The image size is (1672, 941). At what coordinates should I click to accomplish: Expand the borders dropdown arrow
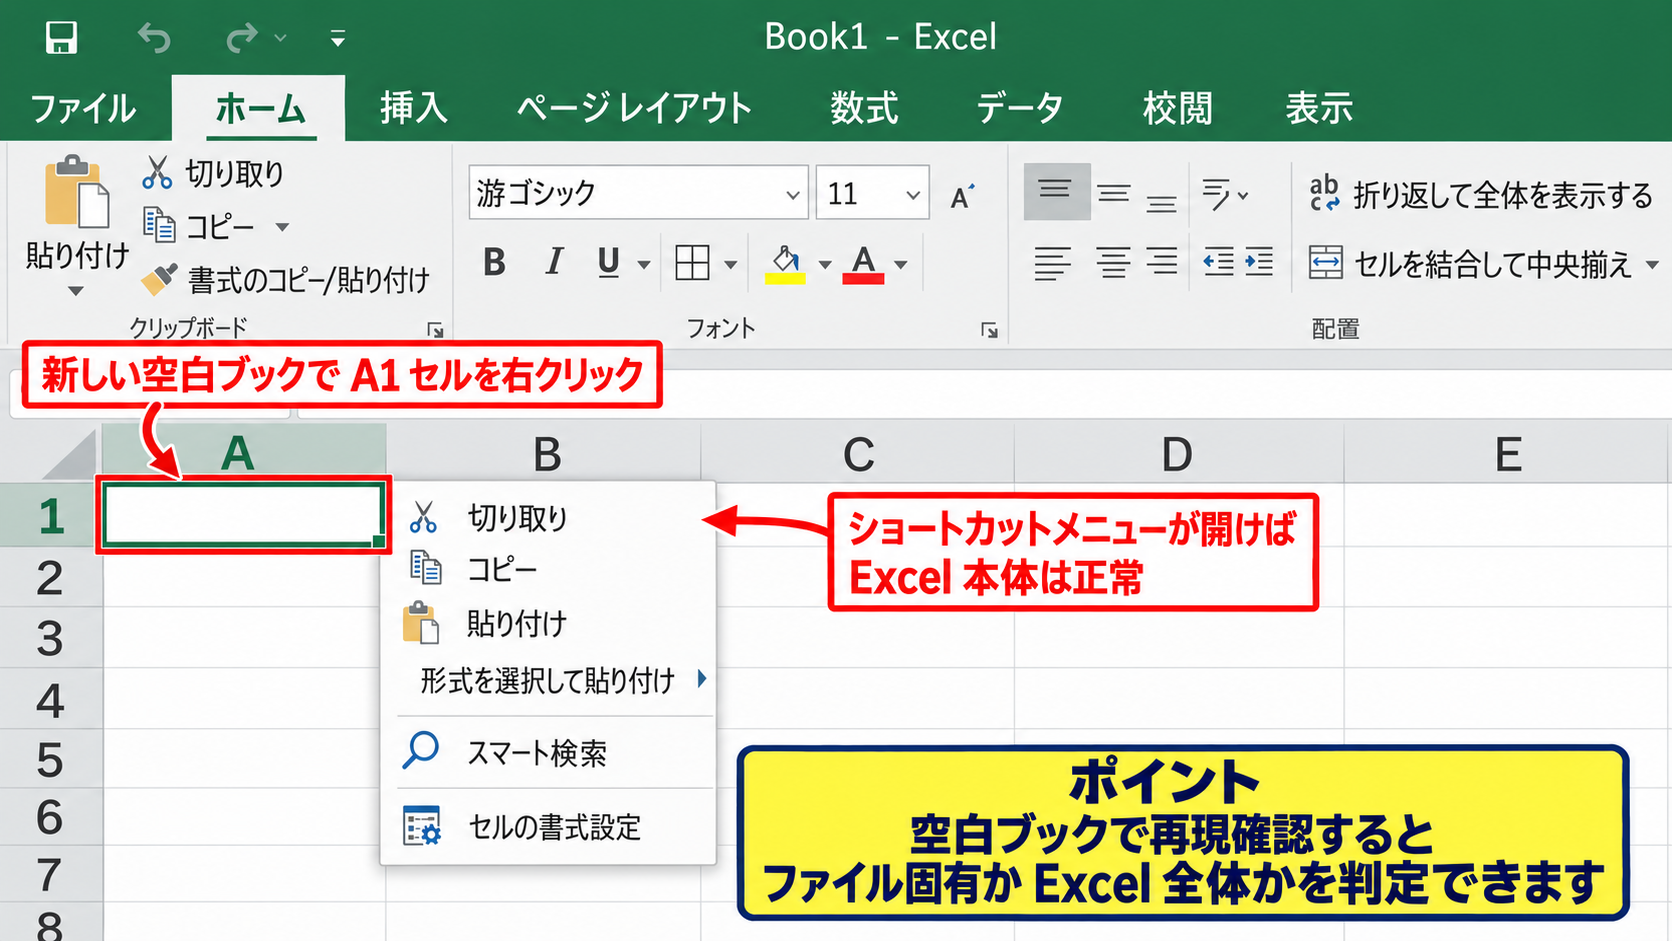[731, 264]
